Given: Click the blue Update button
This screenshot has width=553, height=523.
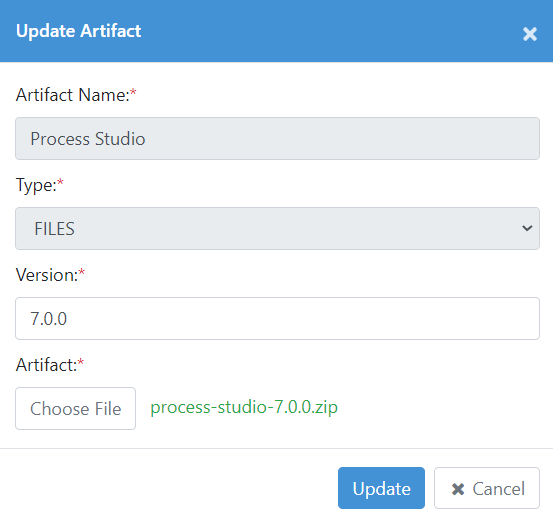Looking at the screenshot, I should [381, 488].
